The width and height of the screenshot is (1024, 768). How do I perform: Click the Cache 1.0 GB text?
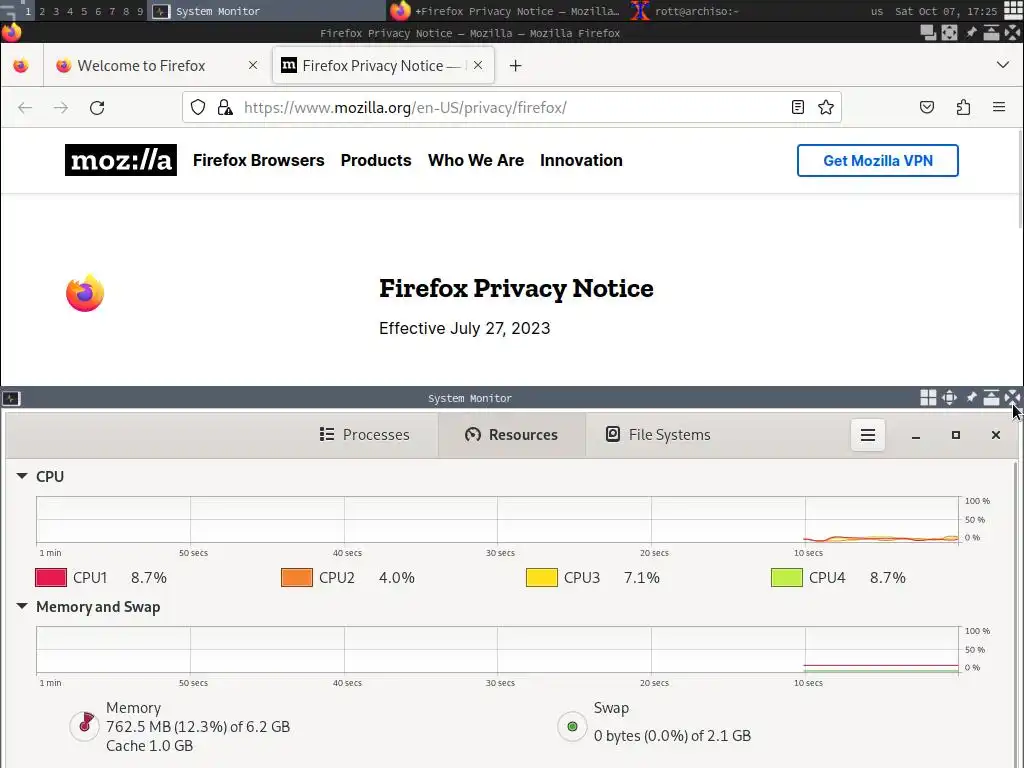click(150, 746)
